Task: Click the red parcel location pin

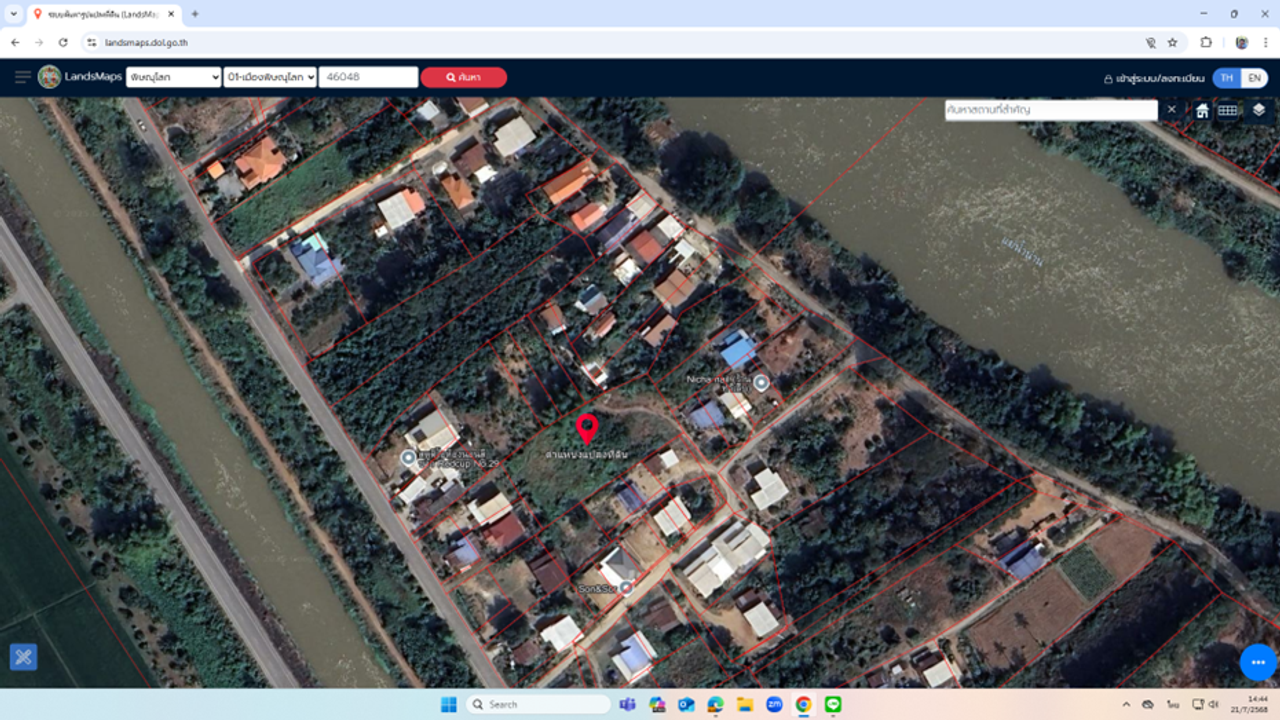Action: click(587, 429)
